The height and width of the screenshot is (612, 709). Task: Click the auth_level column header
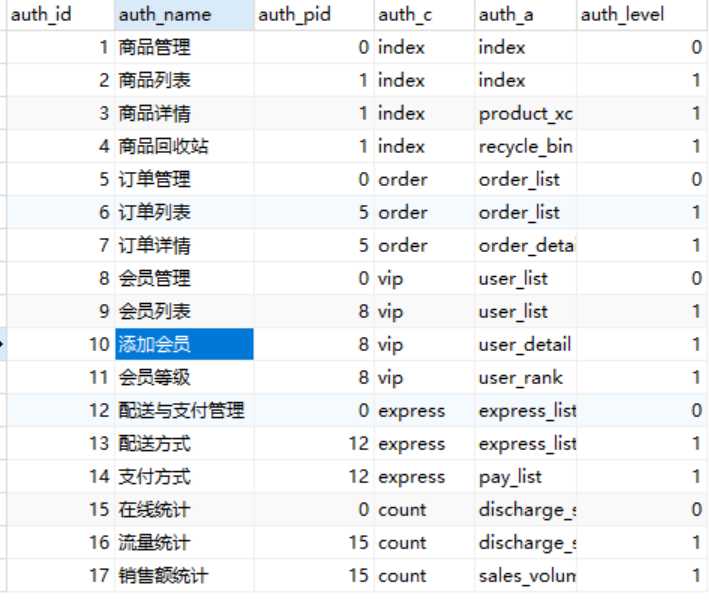(642, 15)
